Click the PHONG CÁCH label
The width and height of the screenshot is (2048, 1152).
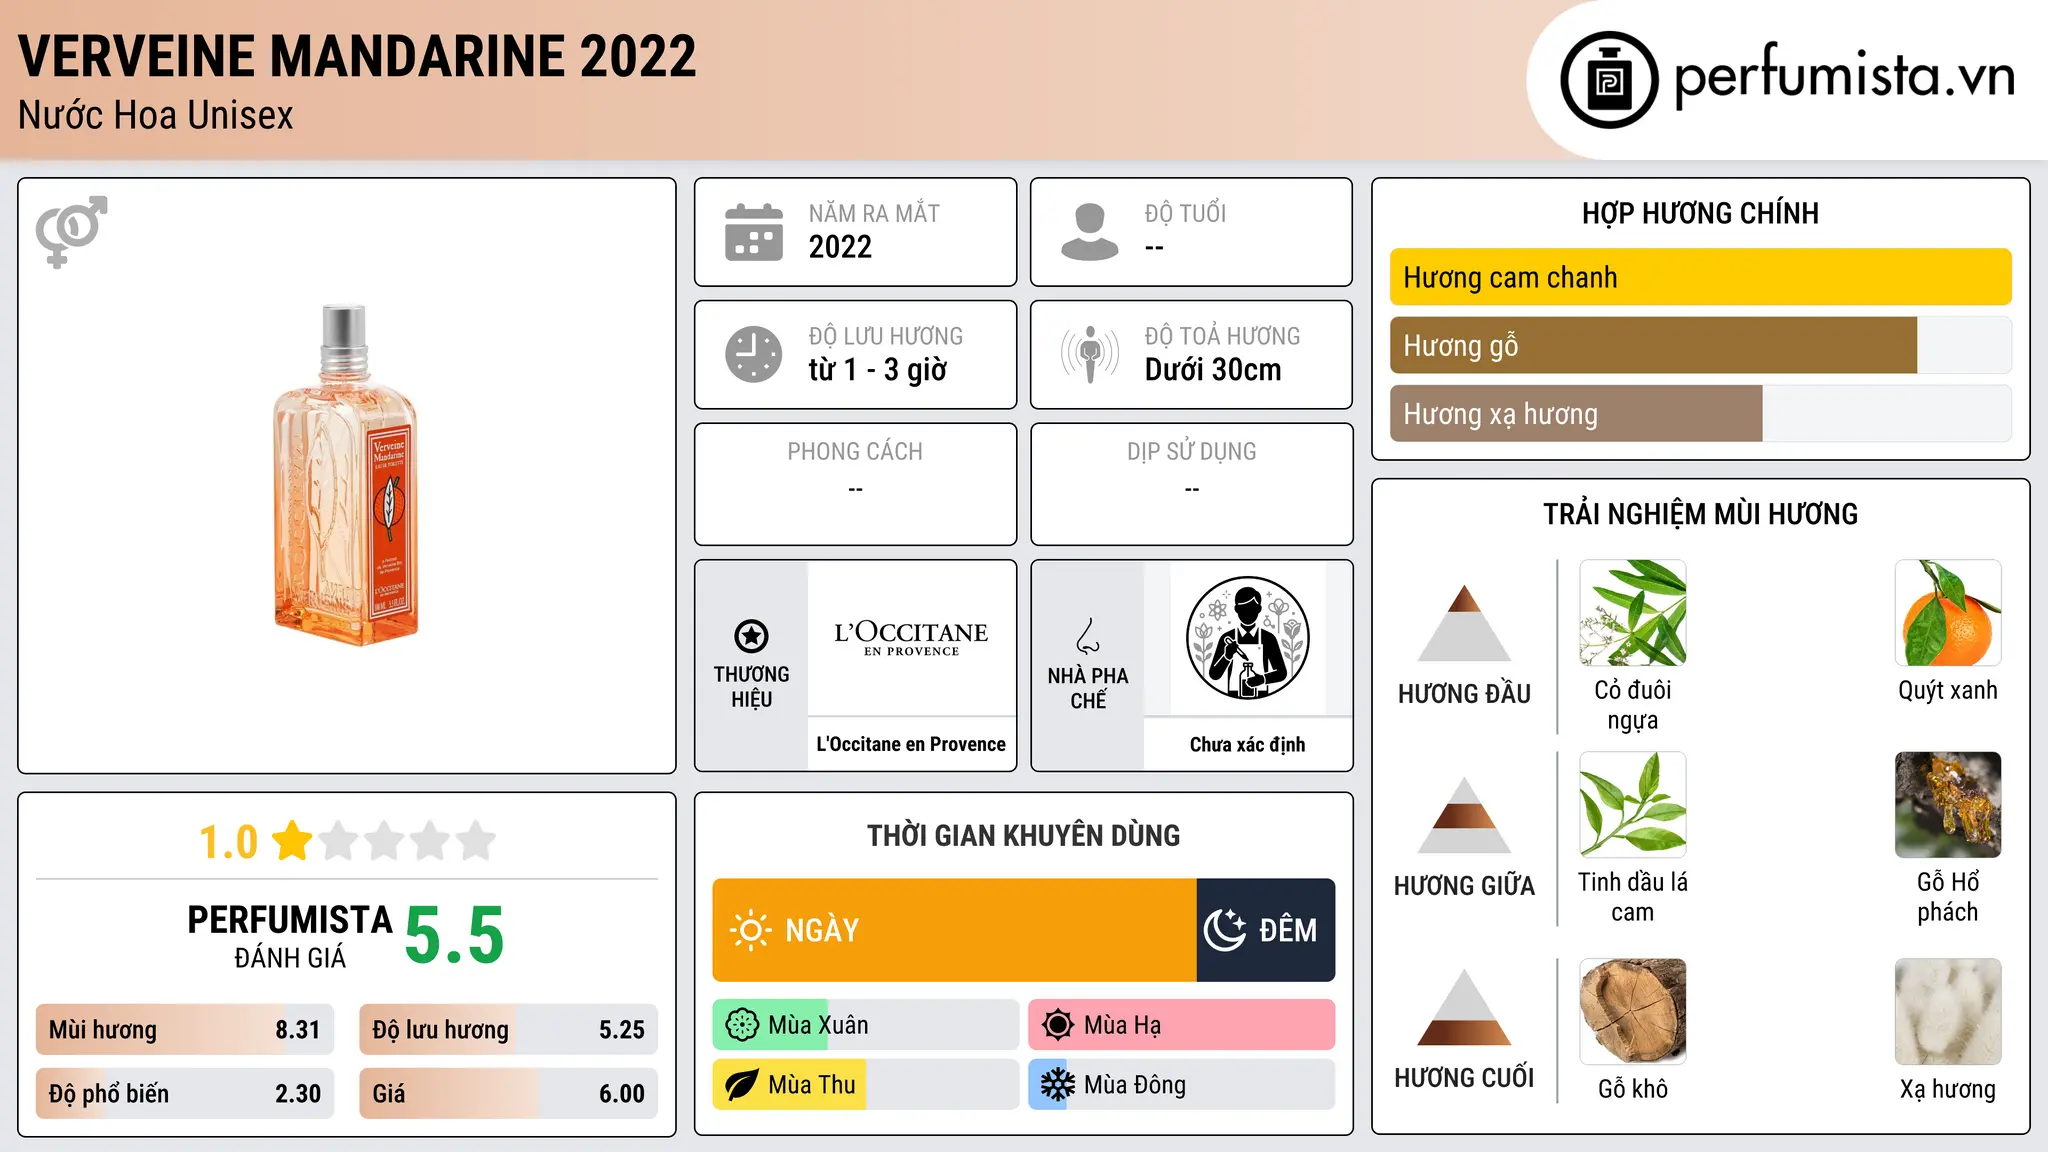pos(855,452)
